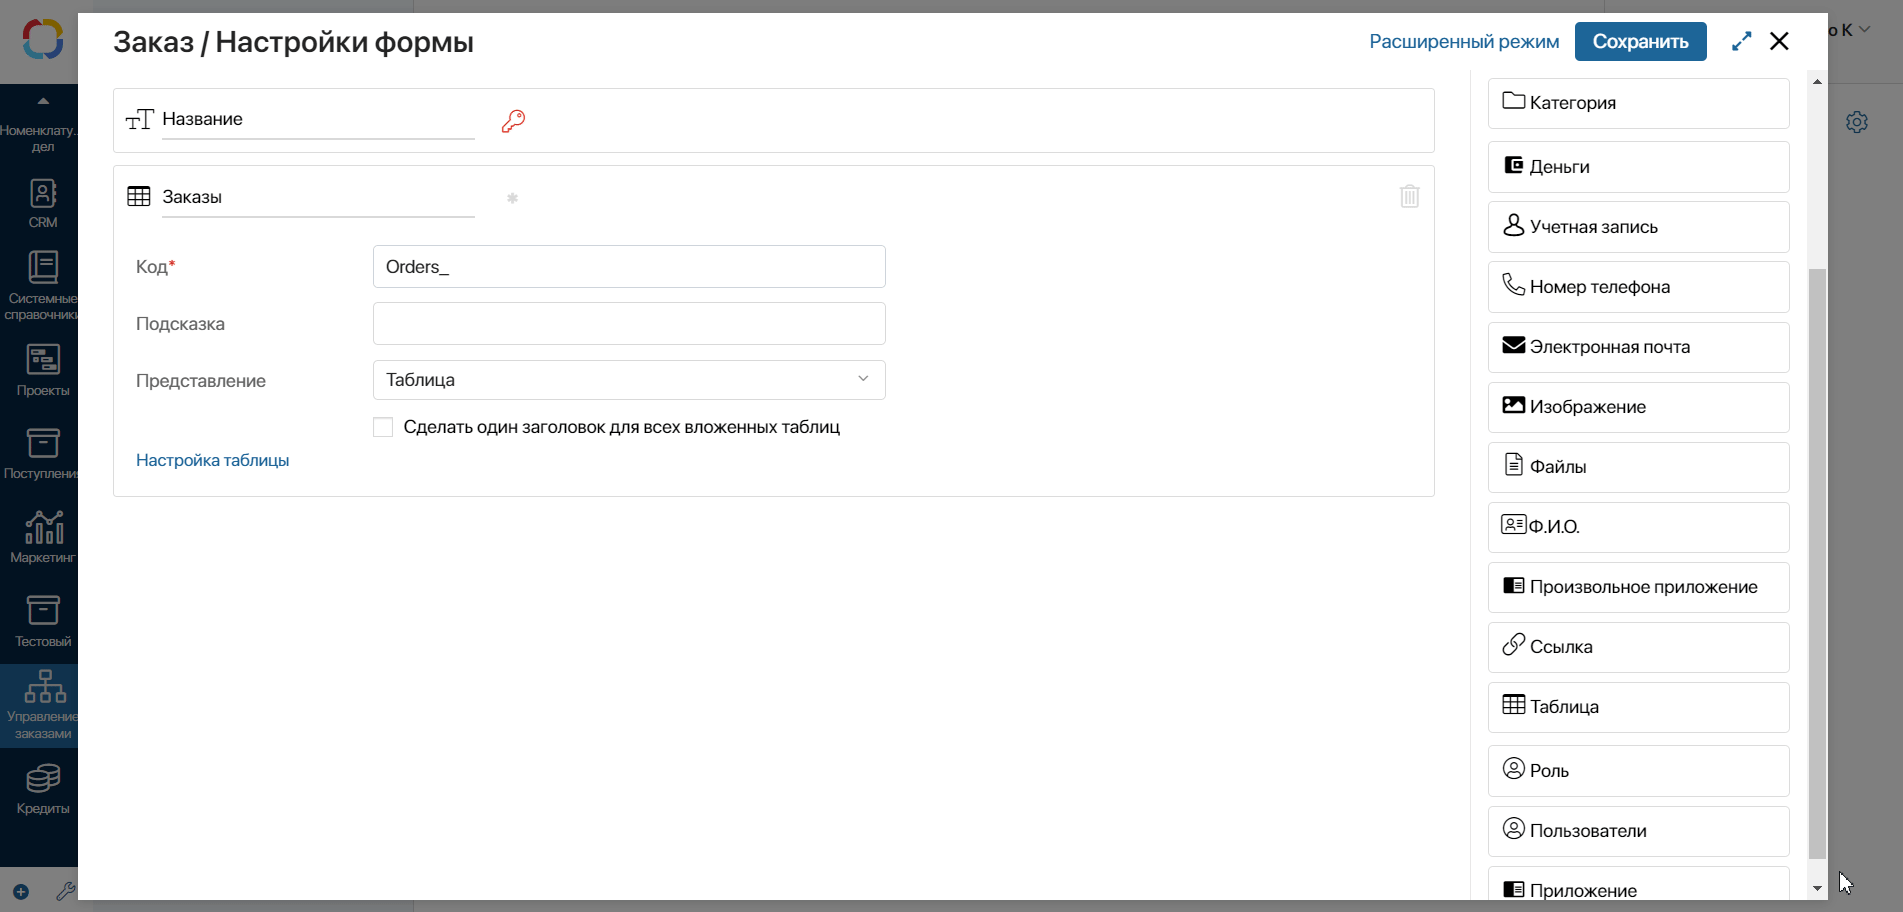Screen dimensions: 1903x912
Task: Open the wrench administration icon at sidebar bottom
Action: pos(65,891)
